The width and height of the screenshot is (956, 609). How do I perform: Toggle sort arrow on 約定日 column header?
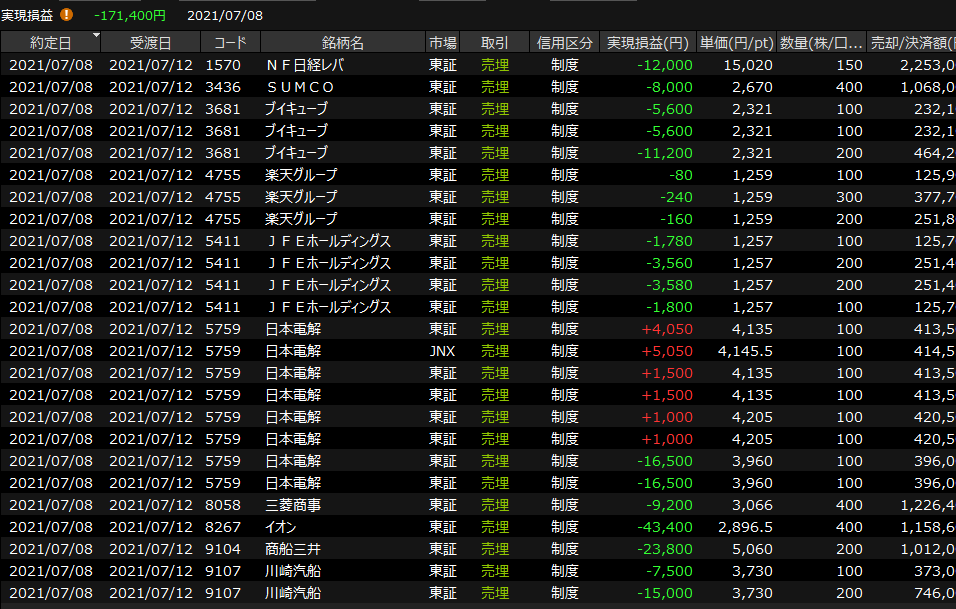pos(96,36)
